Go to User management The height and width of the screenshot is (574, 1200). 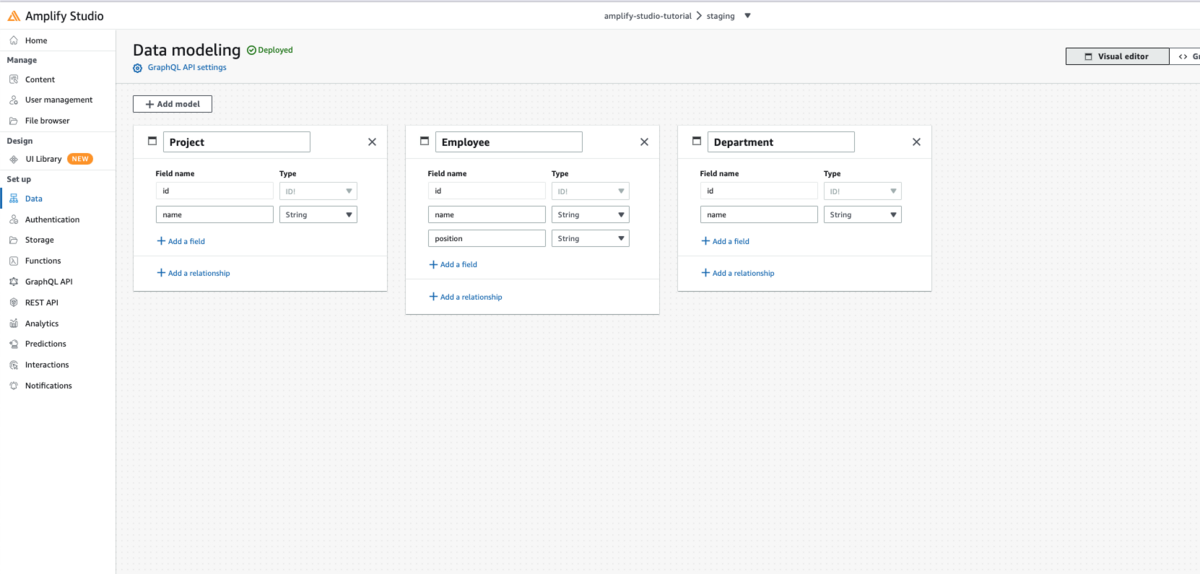coord(58,100)
